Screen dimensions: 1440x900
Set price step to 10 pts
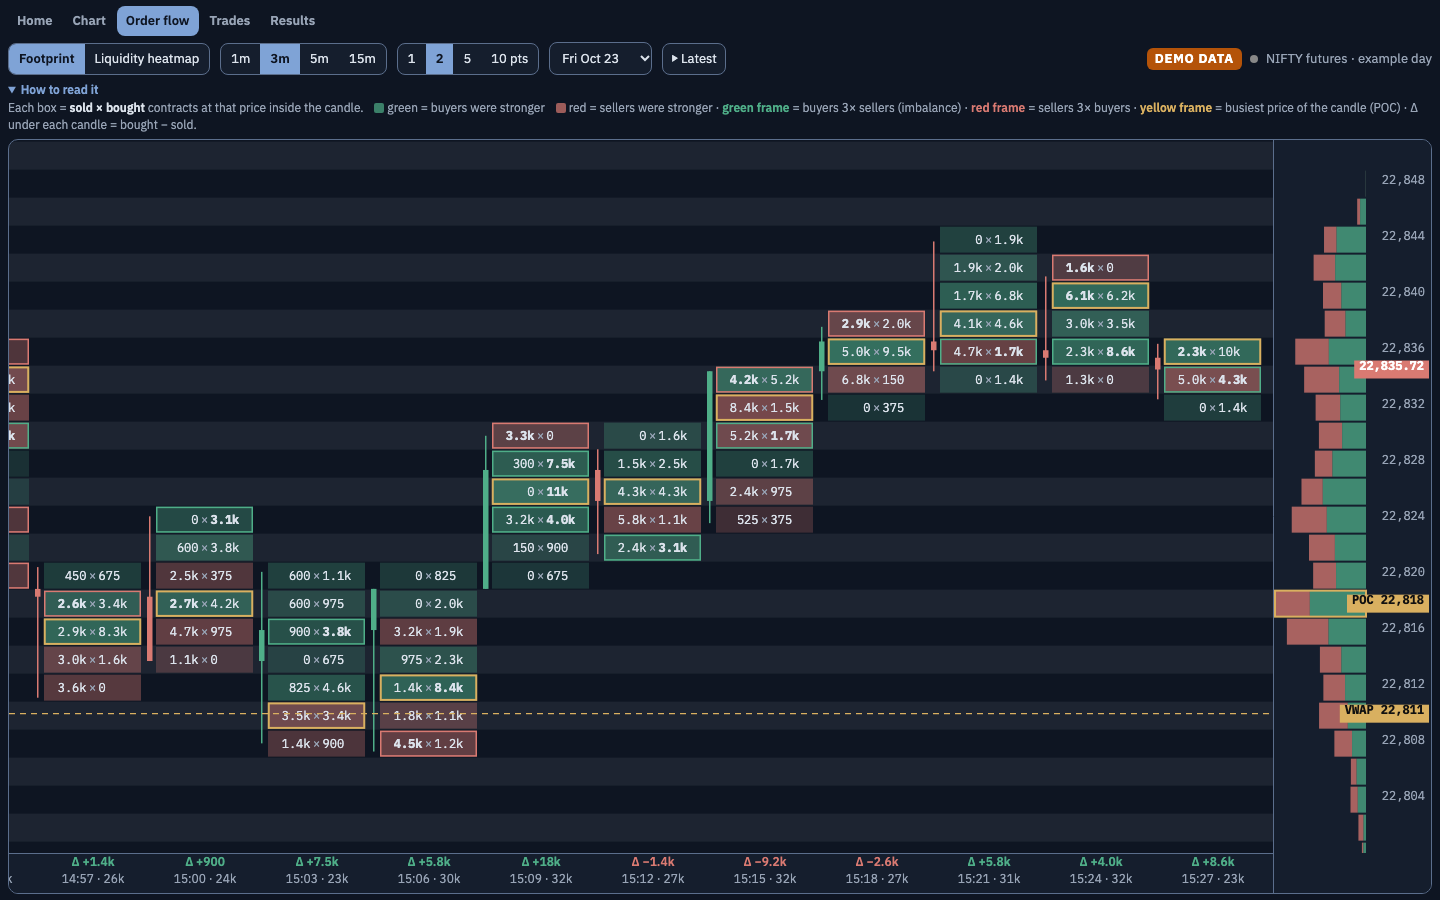point(509,59)
